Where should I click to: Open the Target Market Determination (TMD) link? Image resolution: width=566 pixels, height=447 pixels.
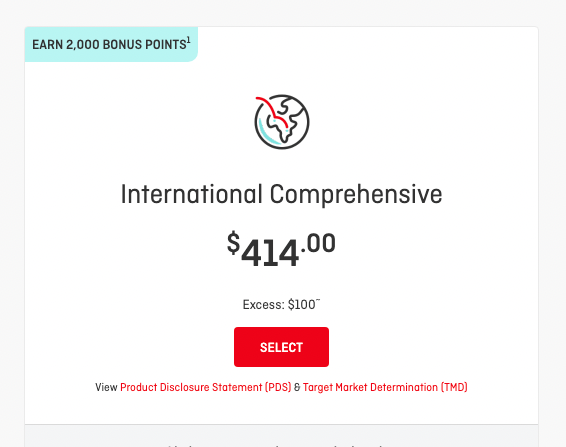(385, 387)
